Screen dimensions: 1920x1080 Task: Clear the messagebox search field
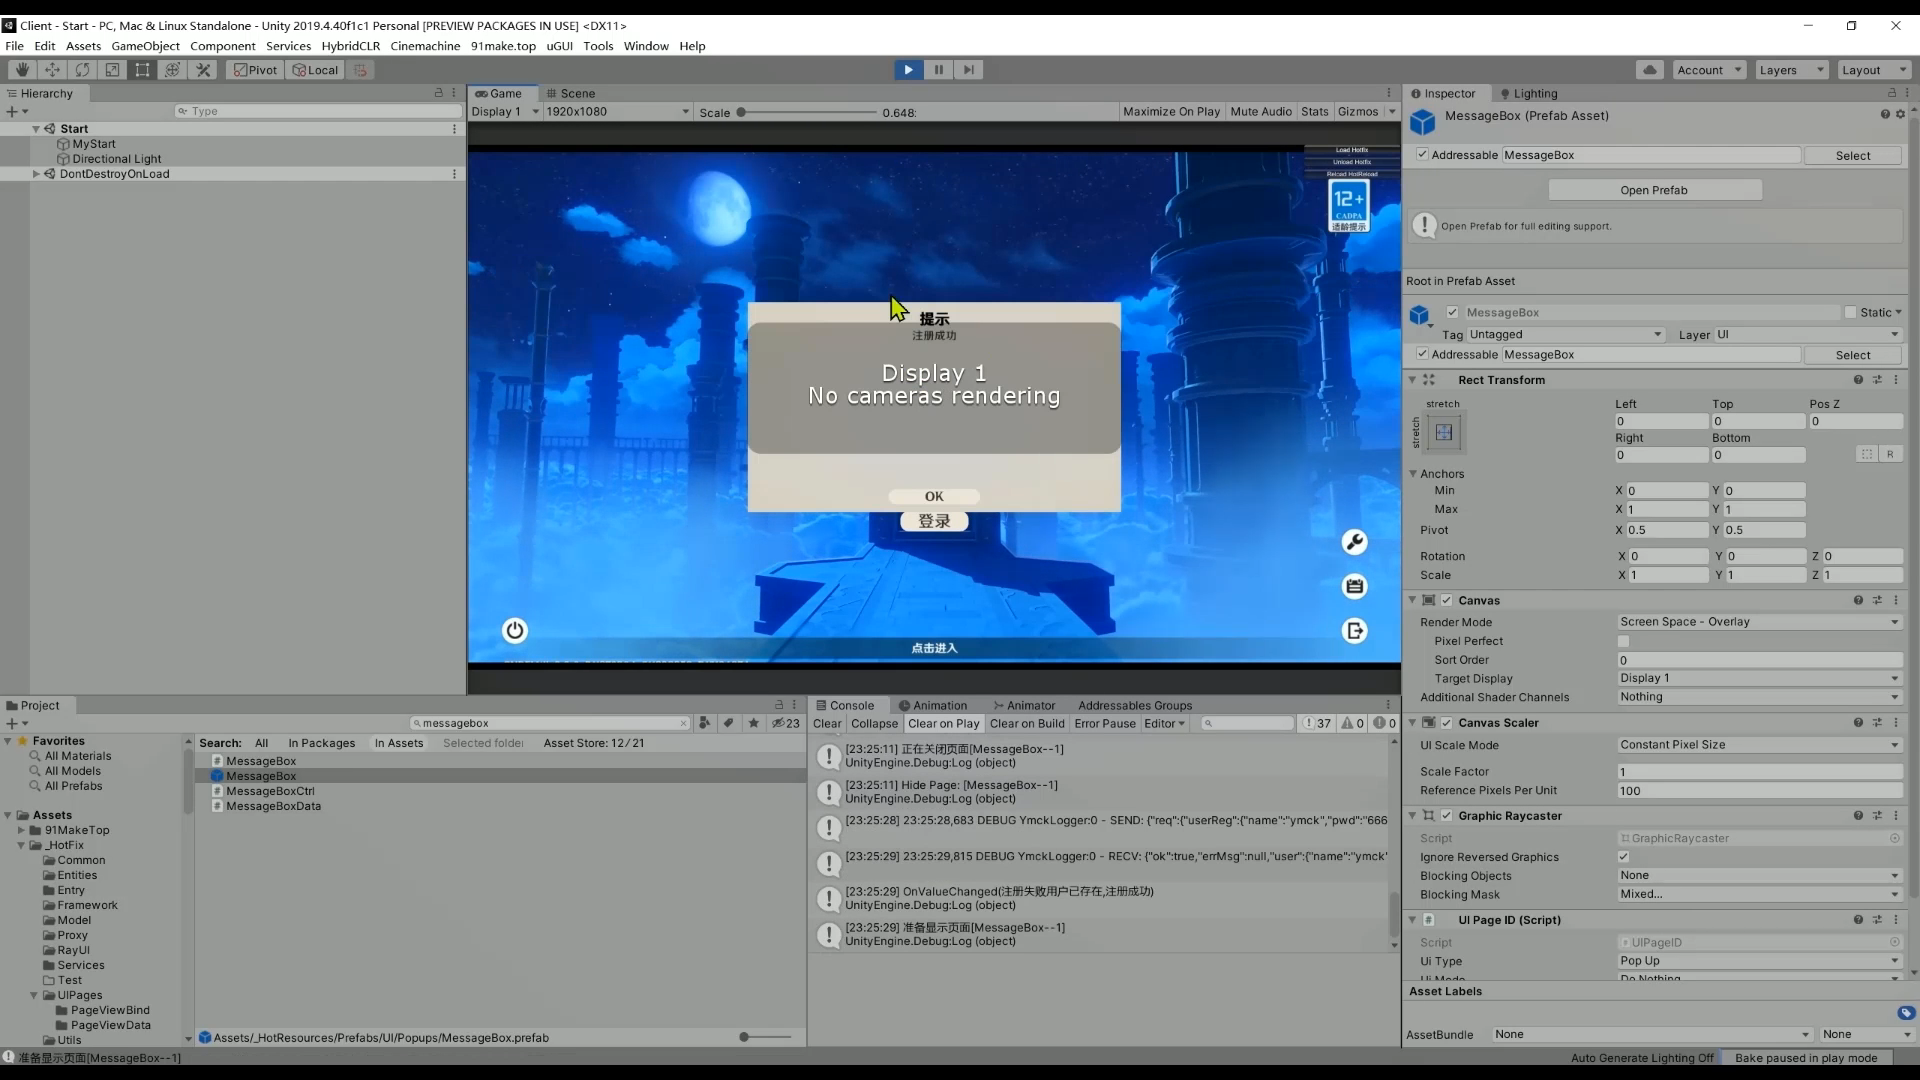(684, 723)
